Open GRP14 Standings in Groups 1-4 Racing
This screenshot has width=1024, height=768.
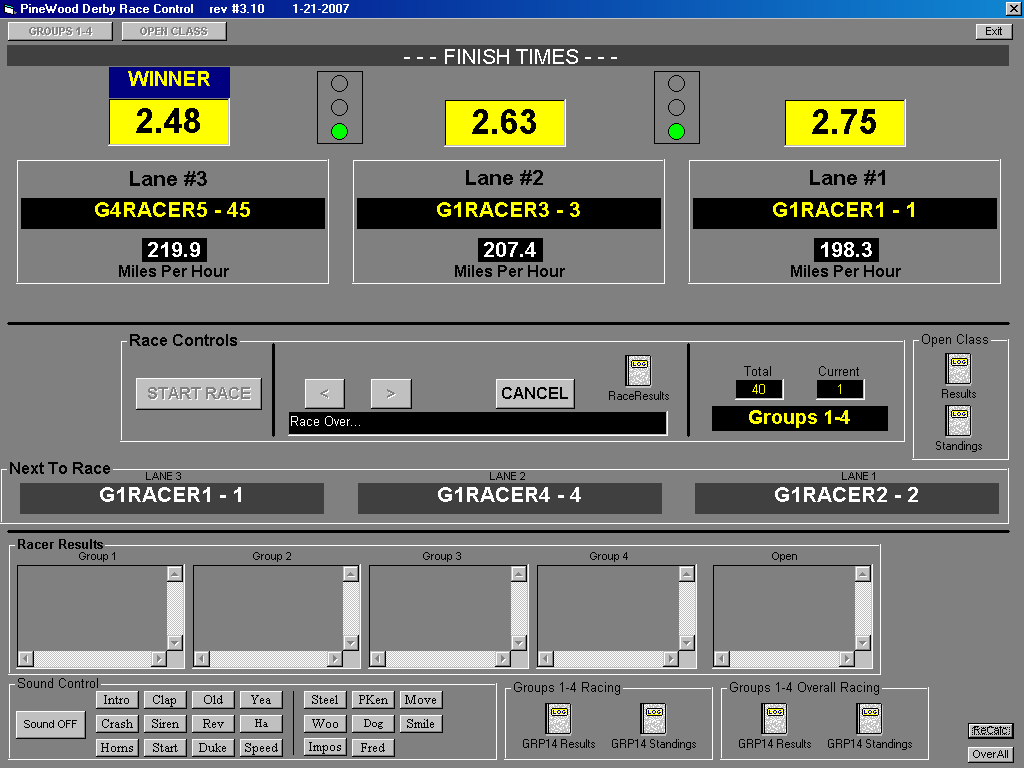point(654,719)
